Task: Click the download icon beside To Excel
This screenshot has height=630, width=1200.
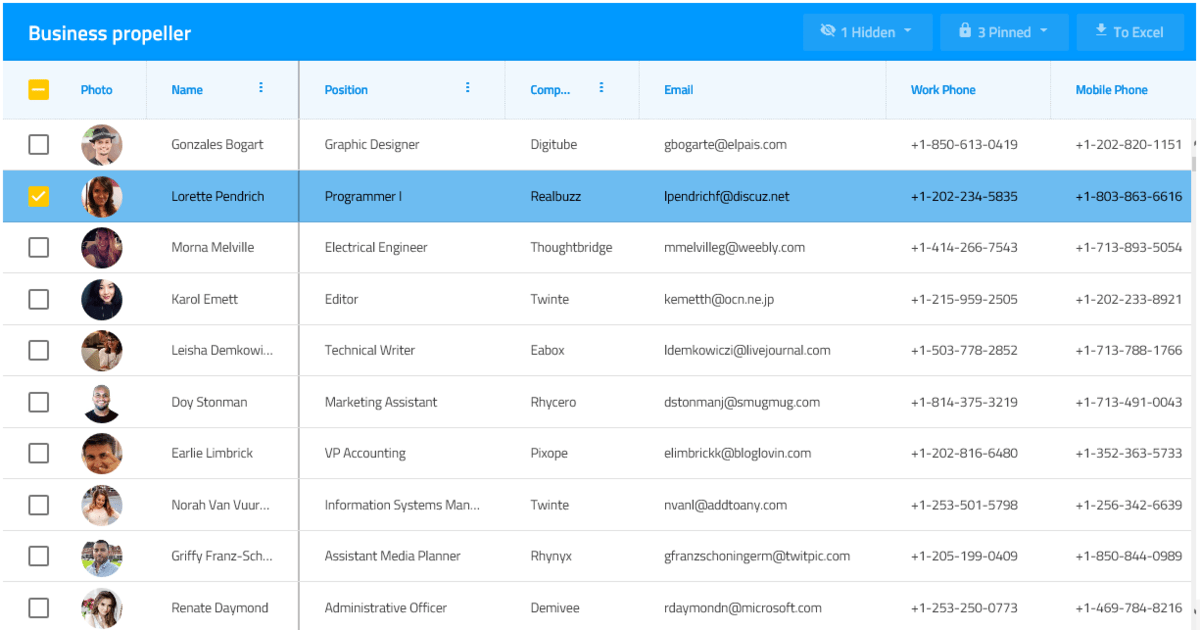Action: tap(1101, 32)
